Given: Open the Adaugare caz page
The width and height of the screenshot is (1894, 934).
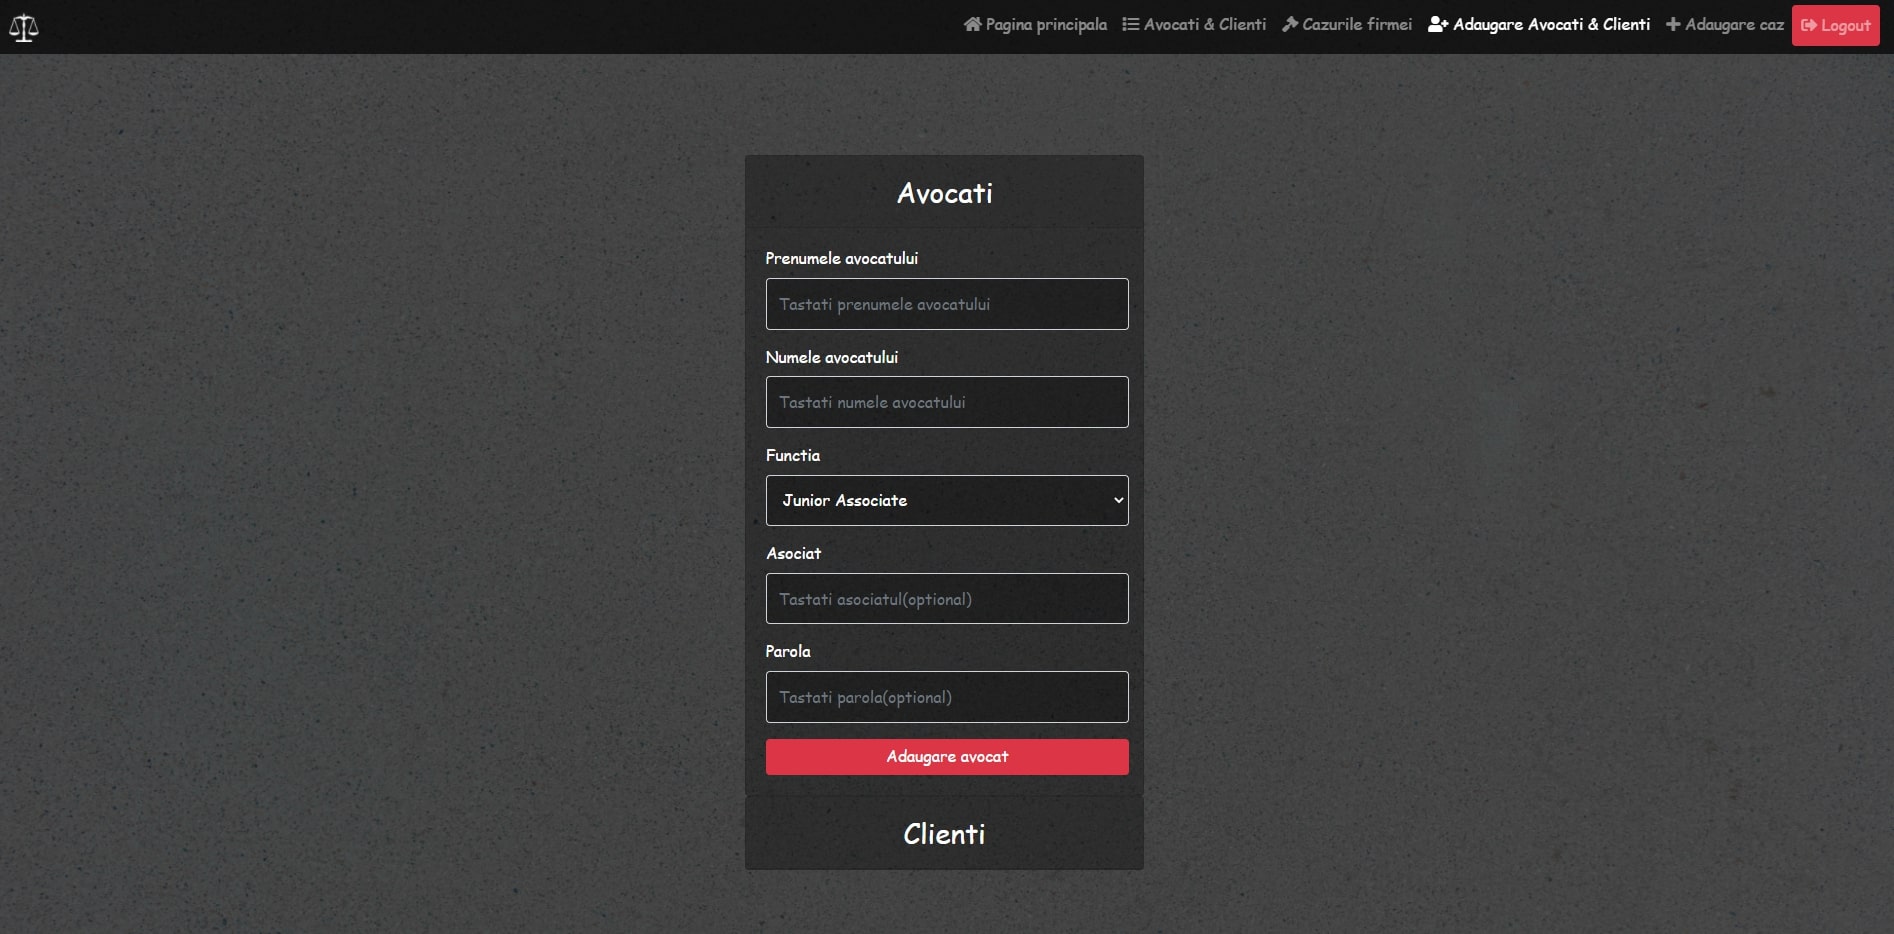Looking at the screenshot, I should [1734, 24].
